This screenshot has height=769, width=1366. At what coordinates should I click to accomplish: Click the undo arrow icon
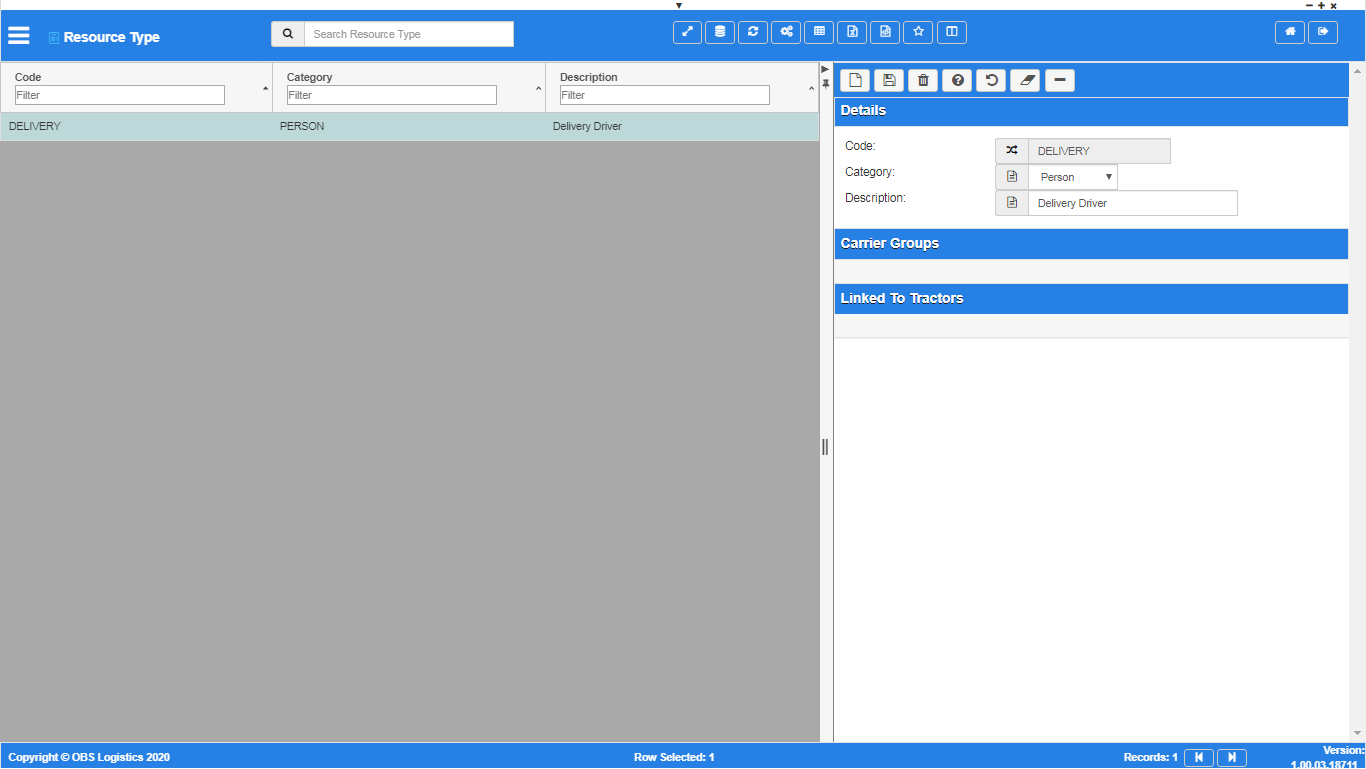(991, 80)
